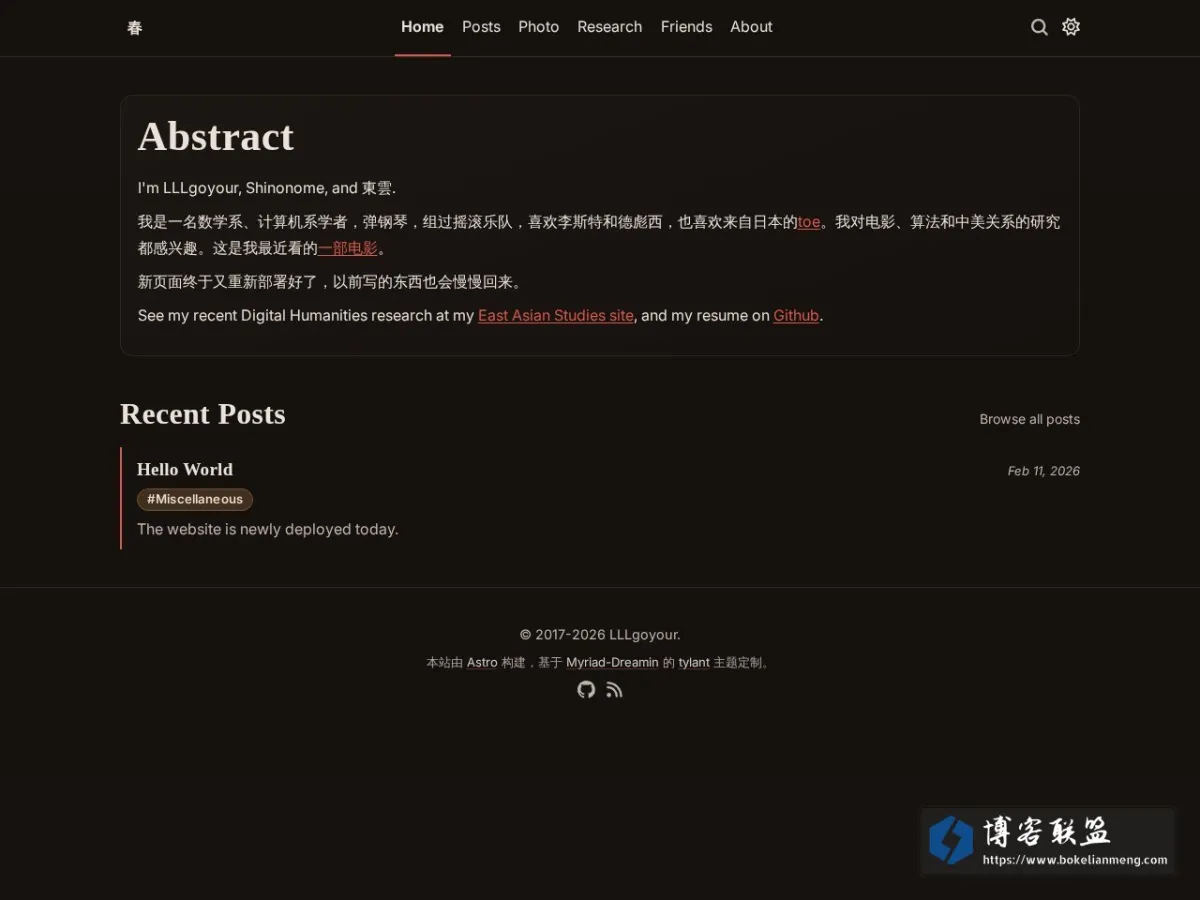The image size is (1200, 900).
Task: Click the 春 site logo
Action: [x=135, y=28]
